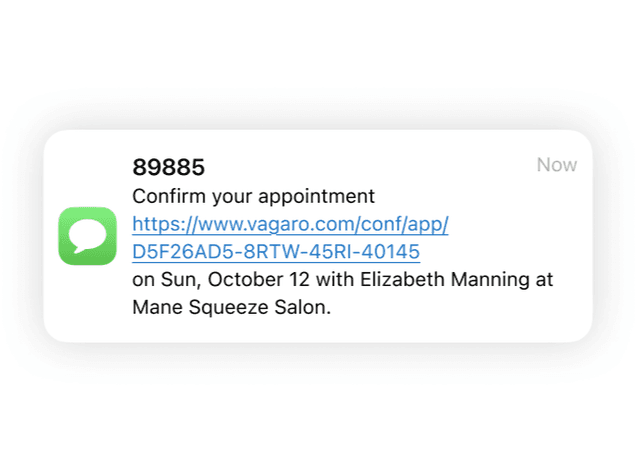Click the blank area below the notification
The width and height of the screenshot is (640, 474).
pos(320,410)
